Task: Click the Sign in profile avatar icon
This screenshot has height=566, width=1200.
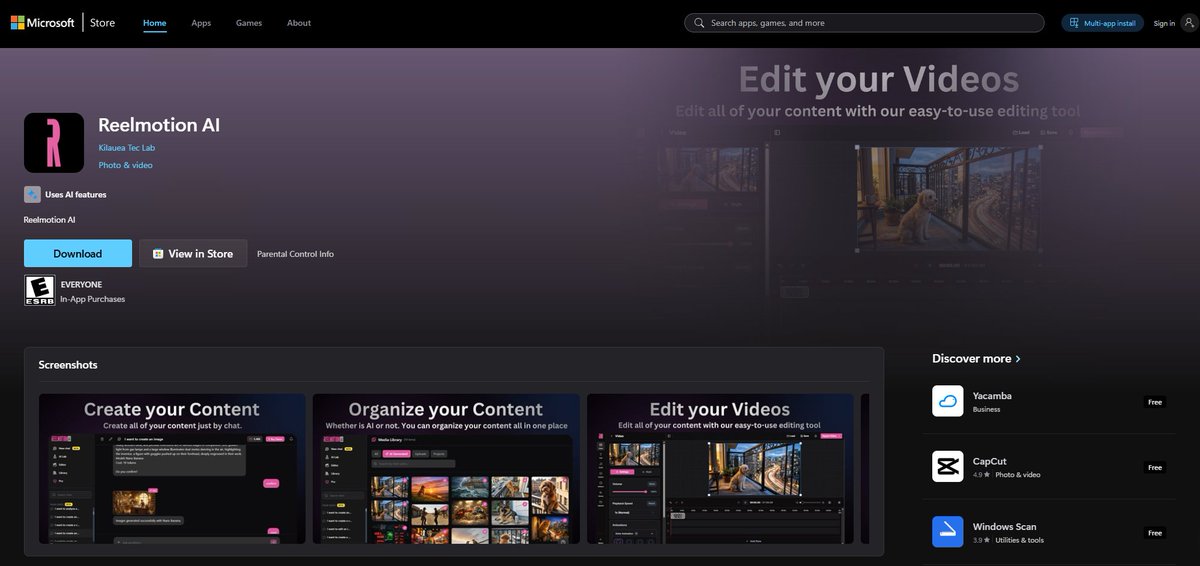Action: [1188, 23]
